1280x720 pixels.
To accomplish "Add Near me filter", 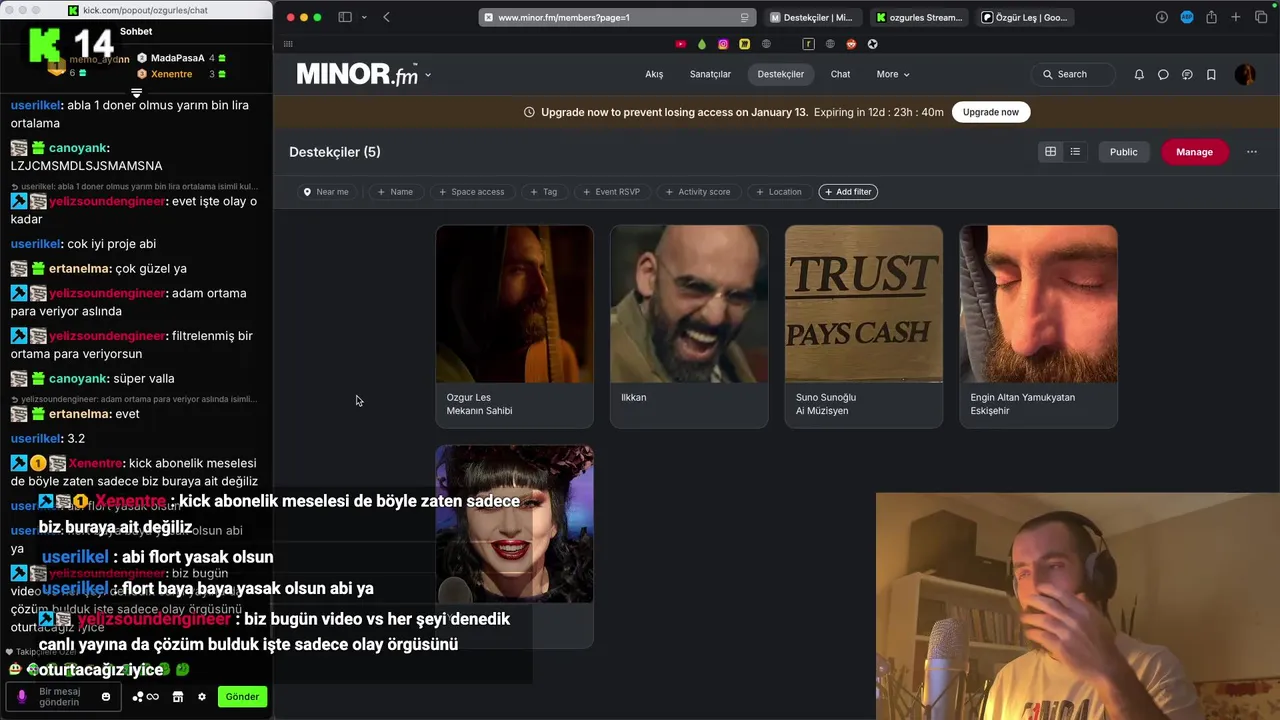I will (x=326, y=192).
